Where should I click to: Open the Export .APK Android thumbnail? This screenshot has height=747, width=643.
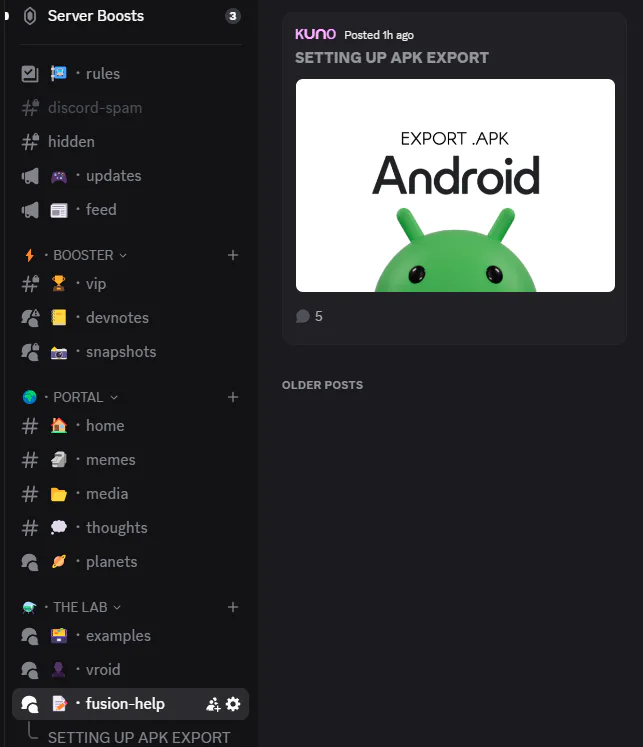tap(455, 185)
